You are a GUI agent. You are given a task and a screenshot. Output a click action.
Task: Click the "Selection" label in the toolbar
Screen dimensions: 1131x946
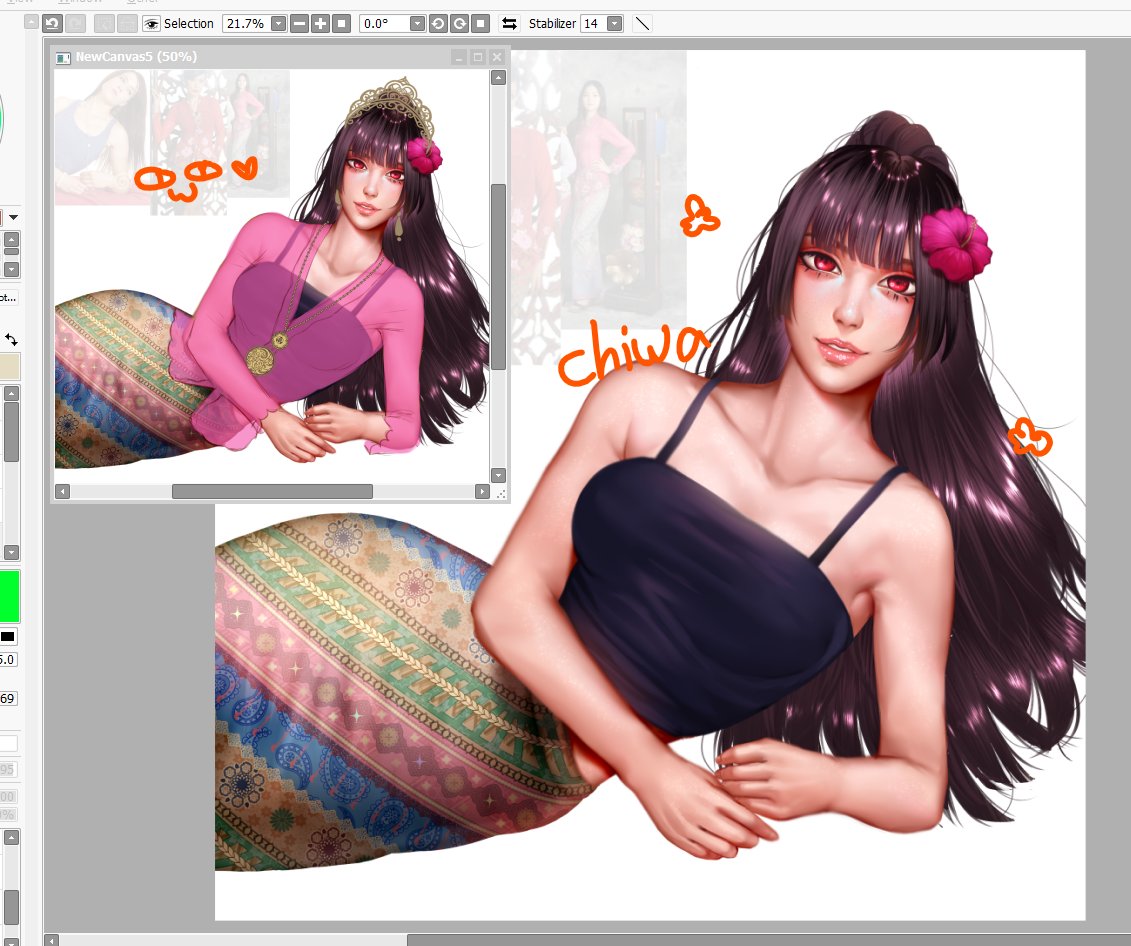pyautogui.click(x=188, y=24)
